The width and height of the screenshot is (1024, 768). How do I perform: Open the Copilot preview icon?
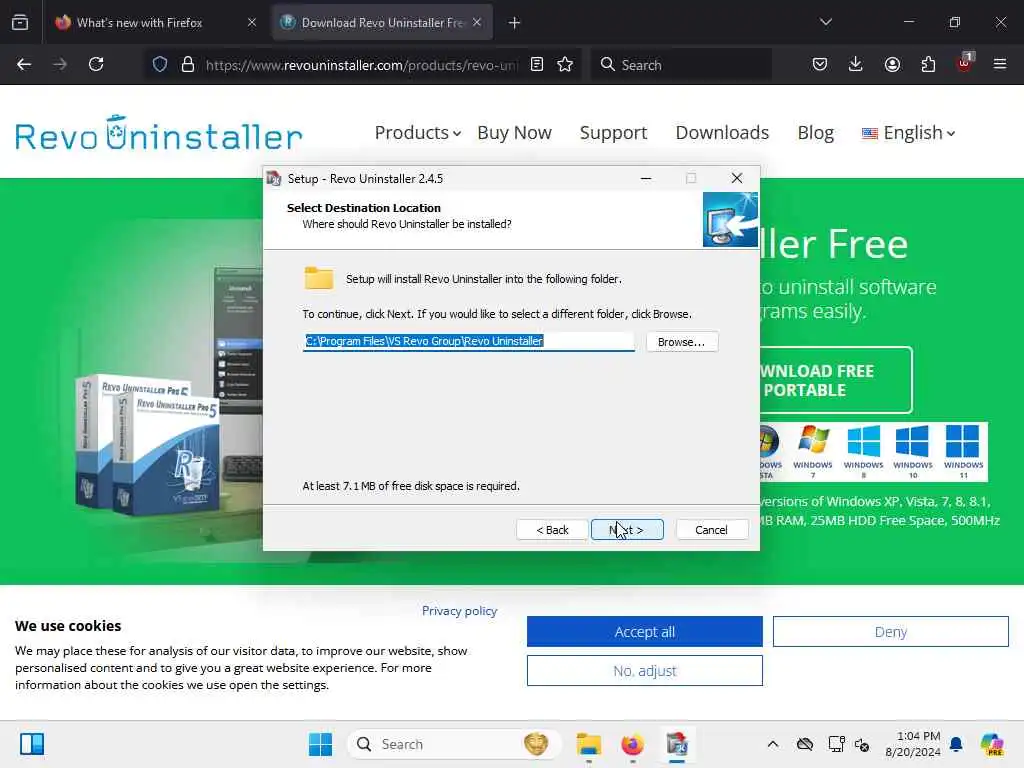(992, 744)
